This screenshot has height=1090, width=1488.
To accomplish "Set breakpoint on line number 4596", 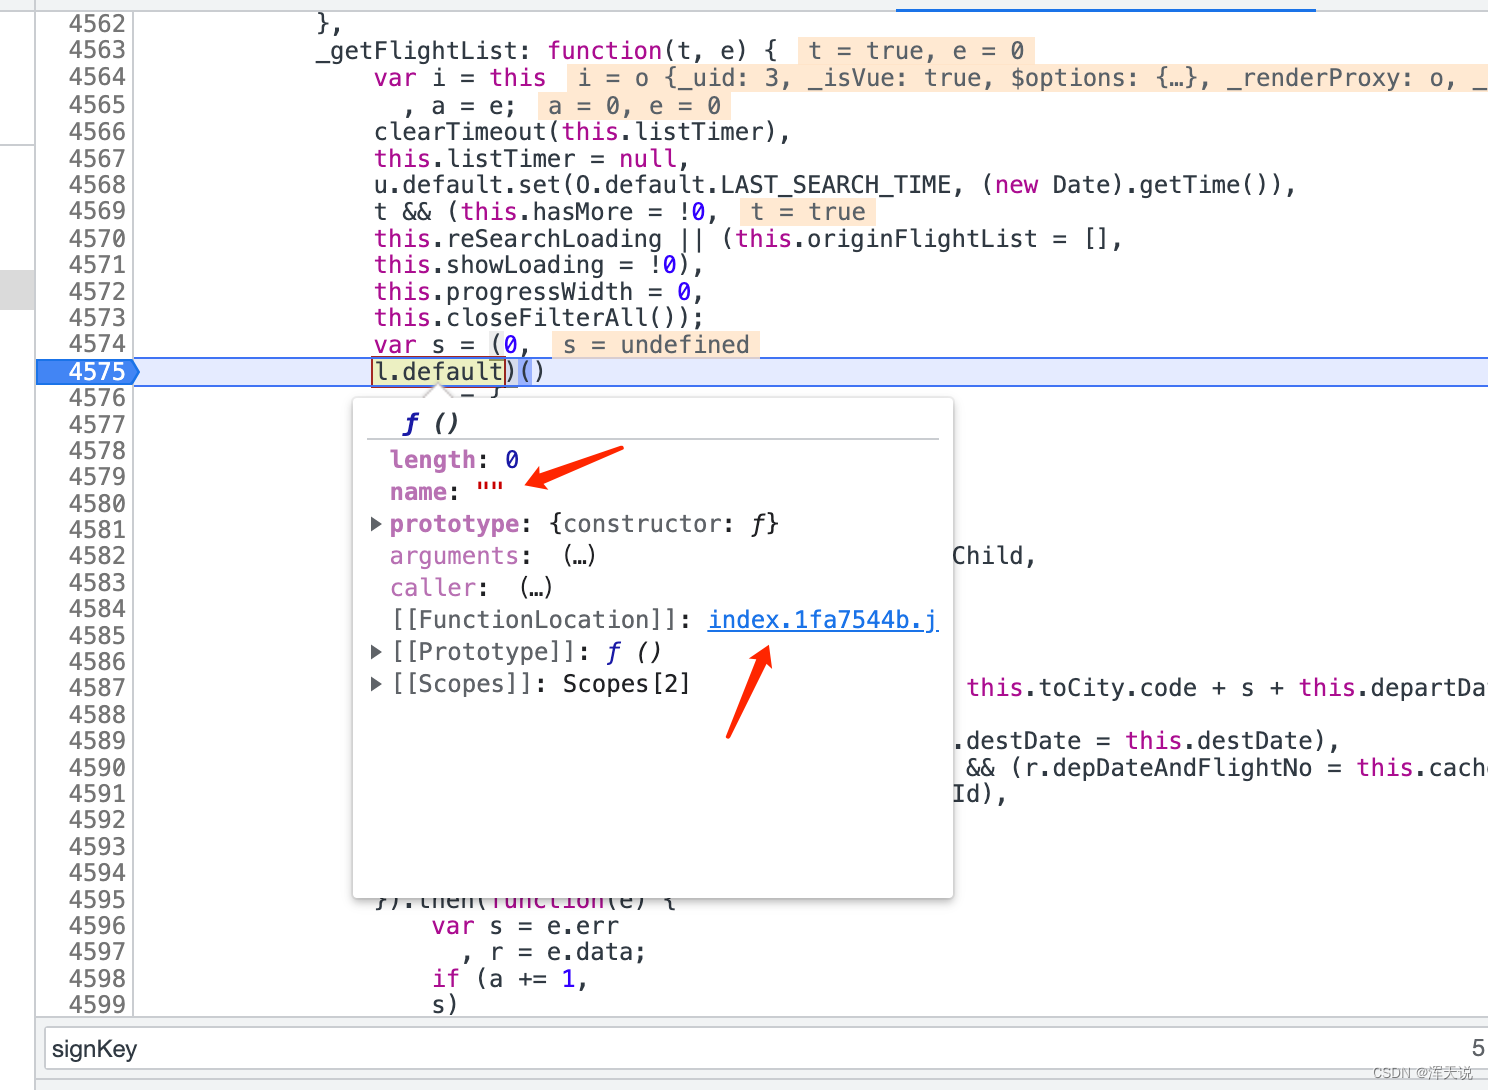I will [x=97, y=926].
